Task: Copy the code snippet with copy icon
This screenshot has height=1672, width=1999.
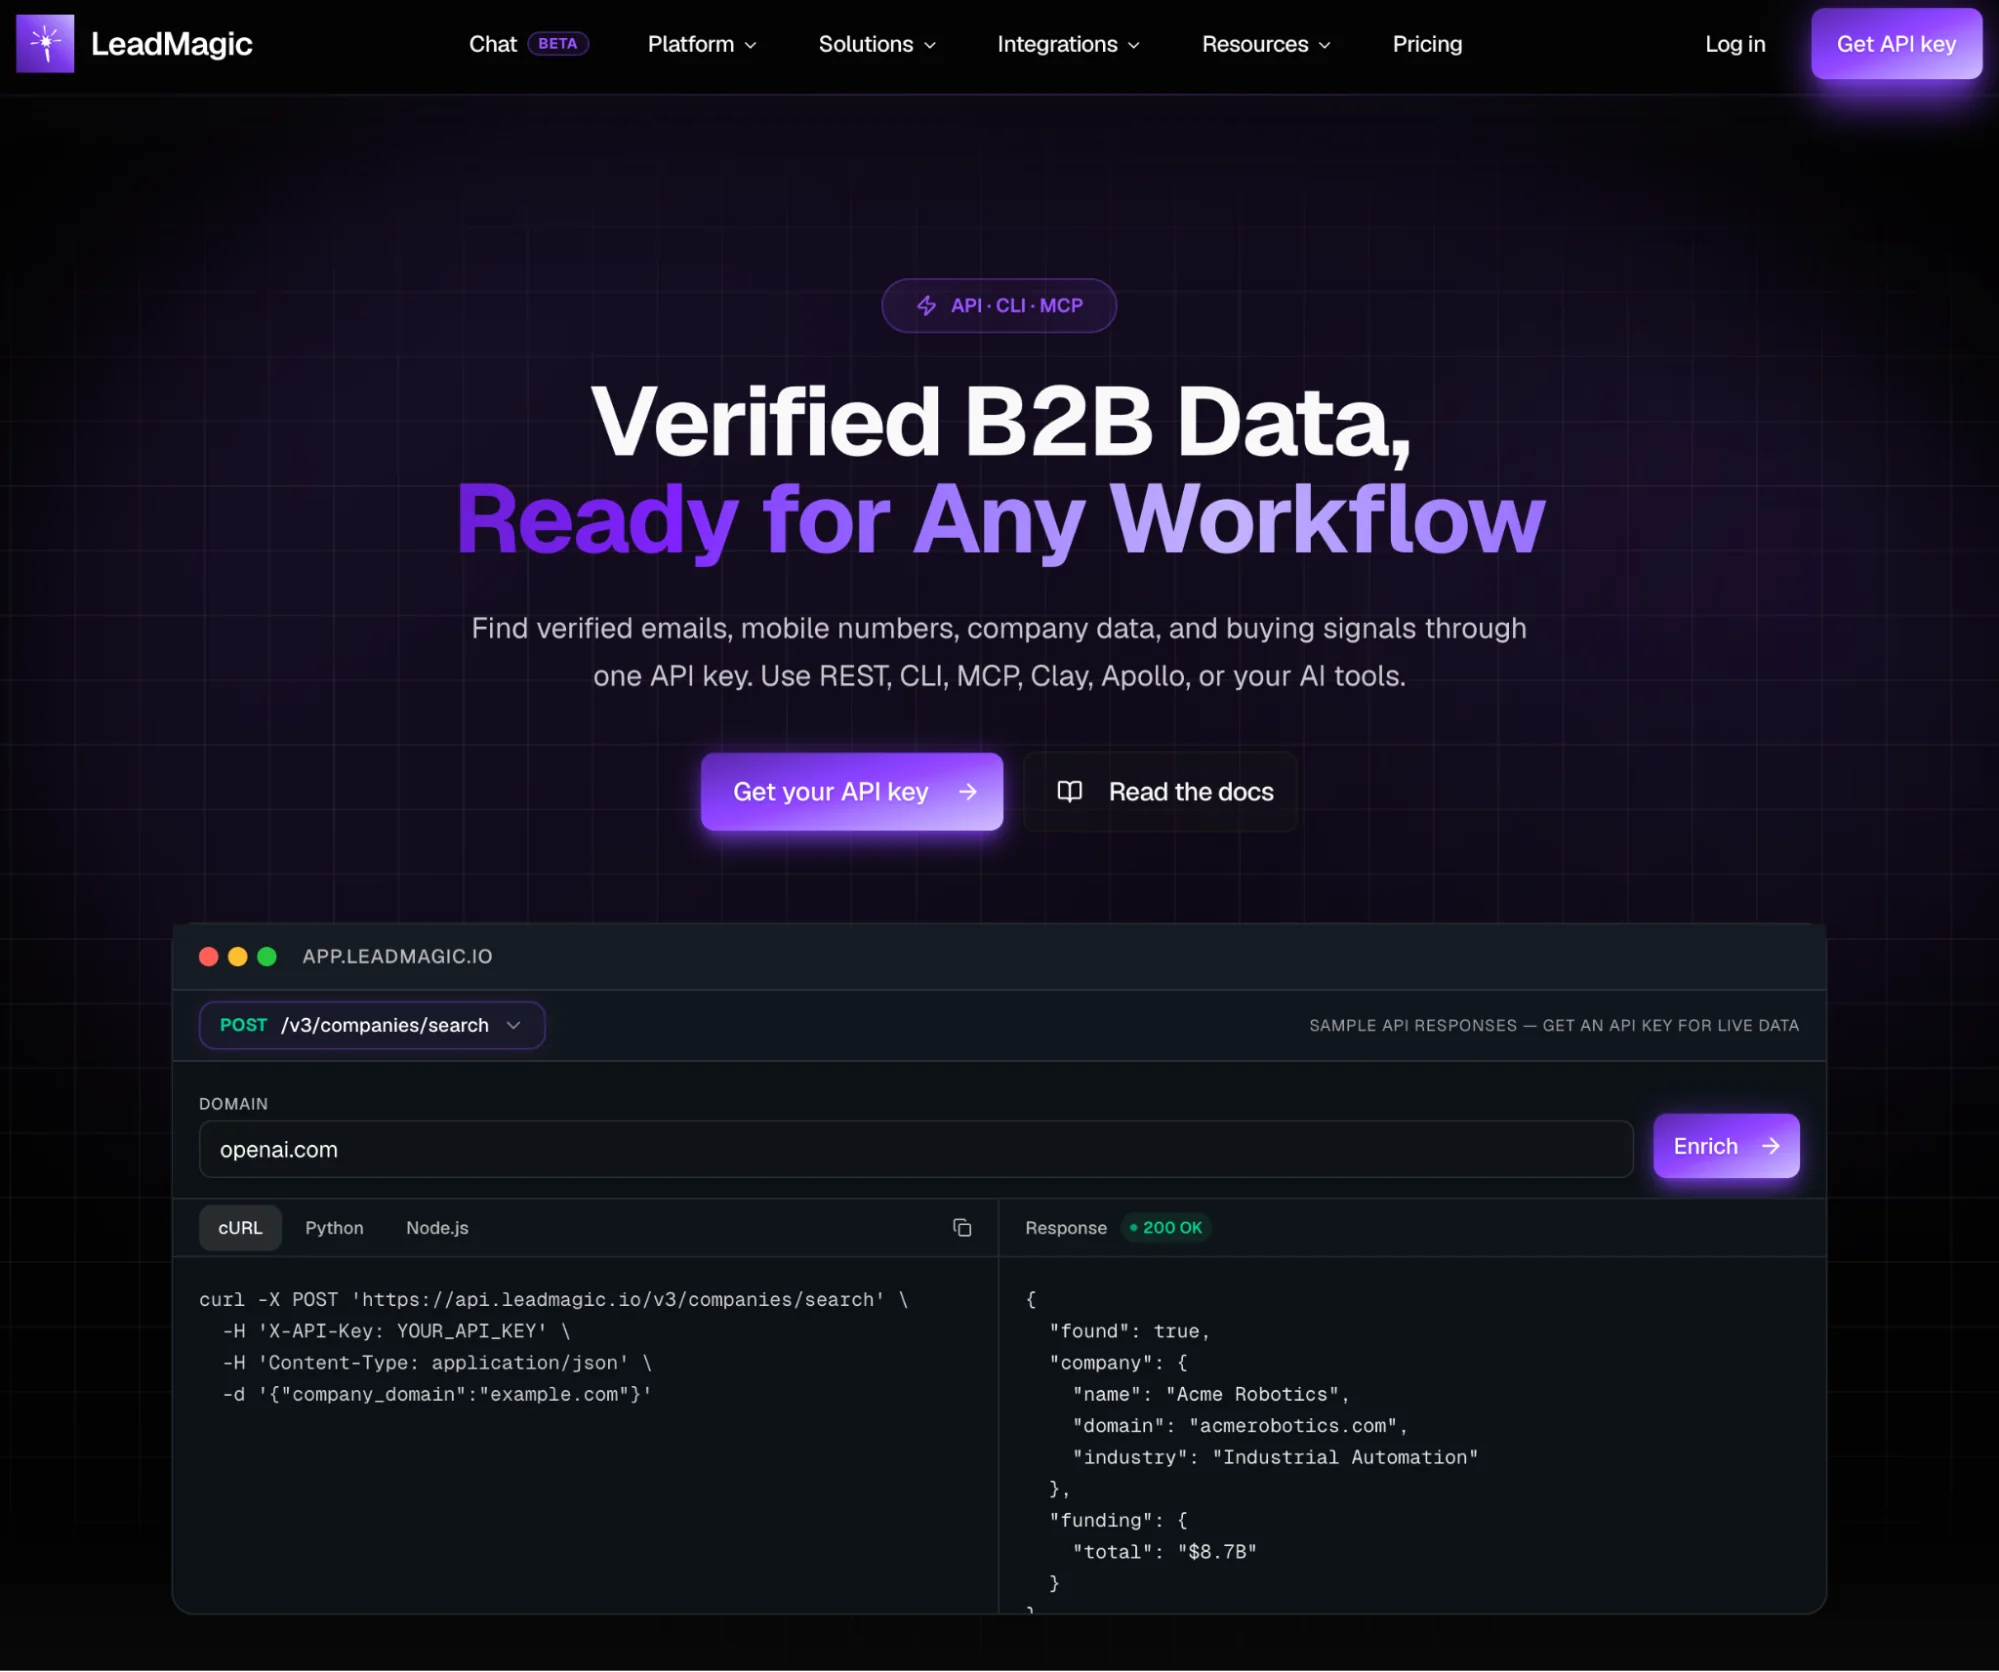Action: pos(962,1227)
